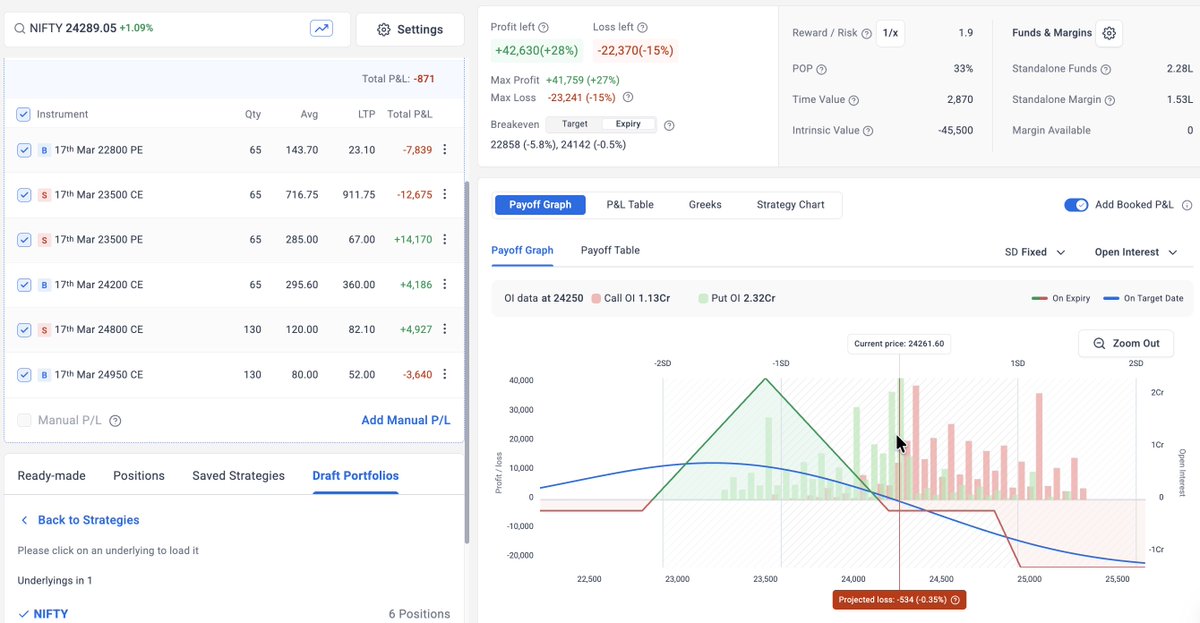This screenshot has width=1200, height=623.
Task: Select Expiry in Breakeven toggle
Action: 628,124
